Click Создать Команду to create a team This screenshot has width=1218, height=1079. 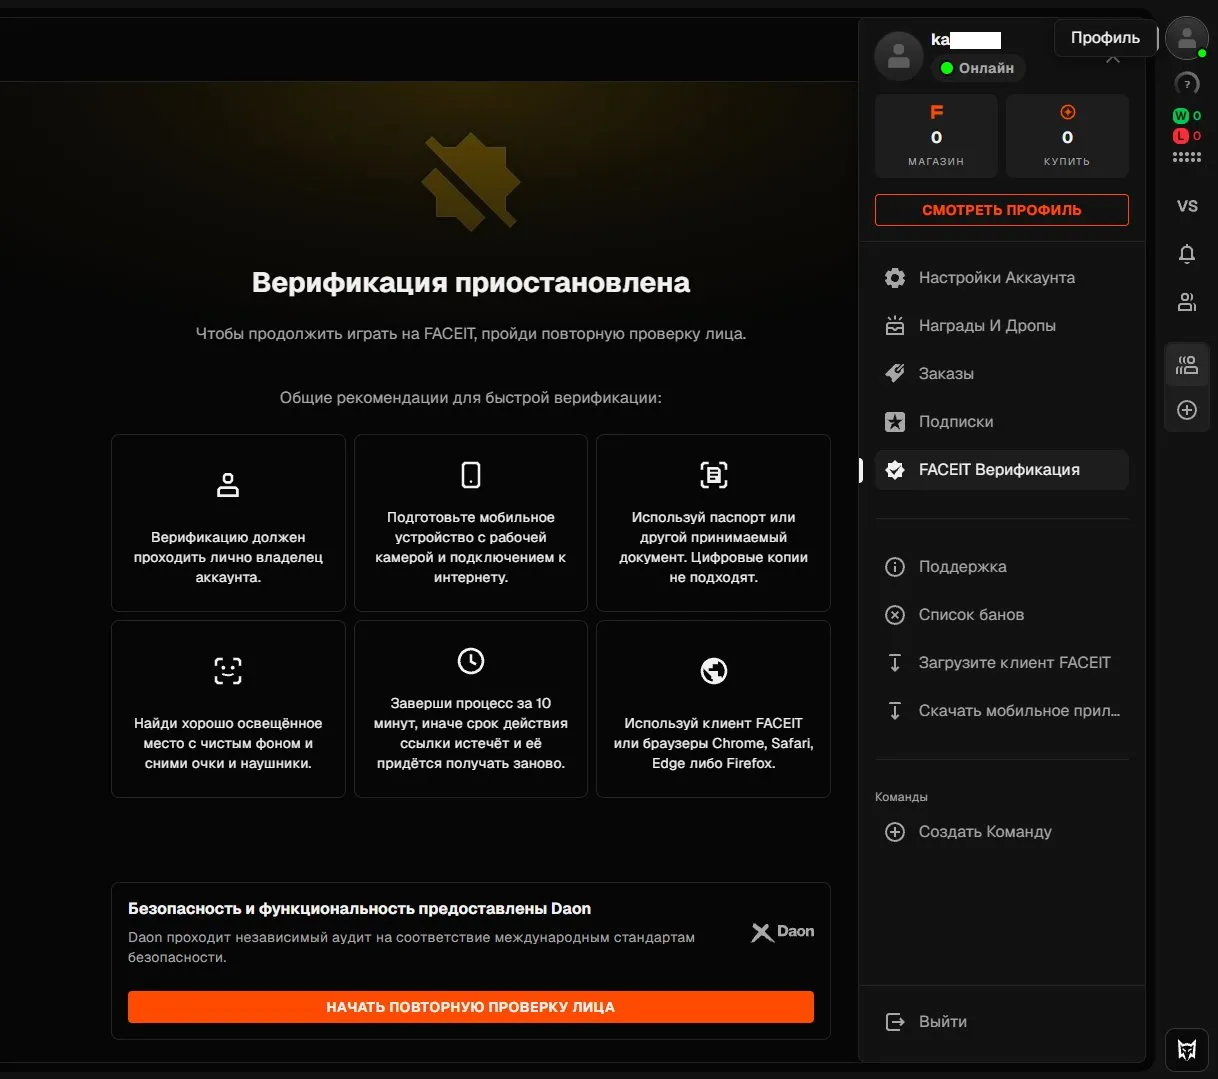(x=1002, y=832)
